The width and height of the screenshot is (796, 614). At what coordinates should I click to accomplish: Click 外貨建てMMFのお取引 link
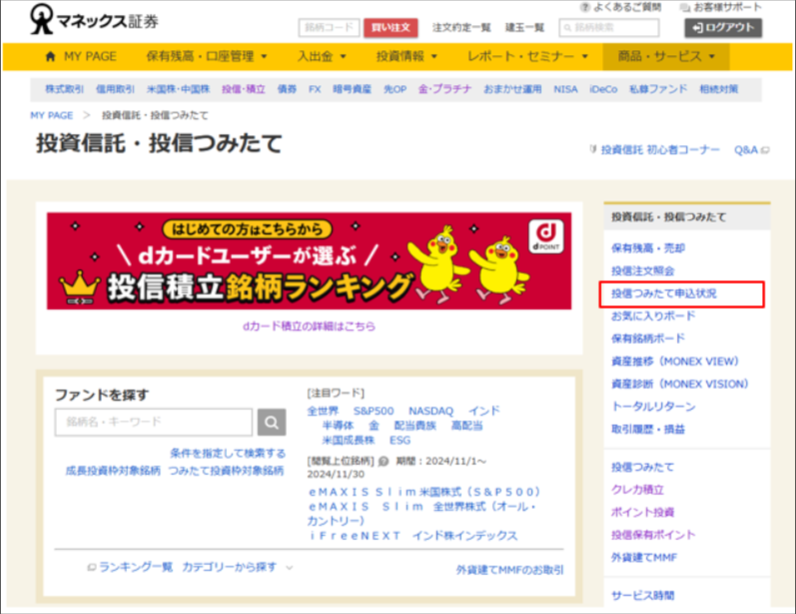click(x=510, y=570)
